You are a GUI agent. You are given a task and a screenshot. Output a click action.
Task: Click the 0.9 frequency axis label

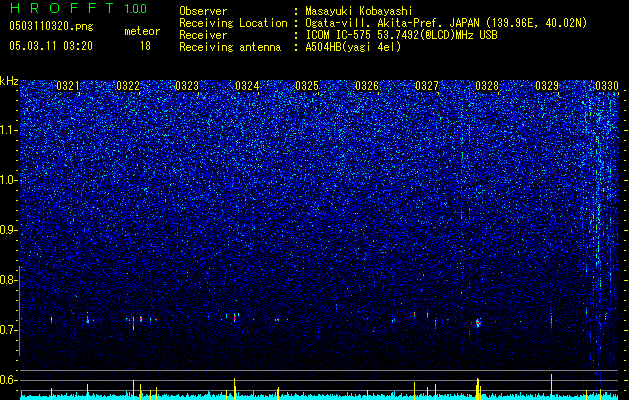coord(9,230)
